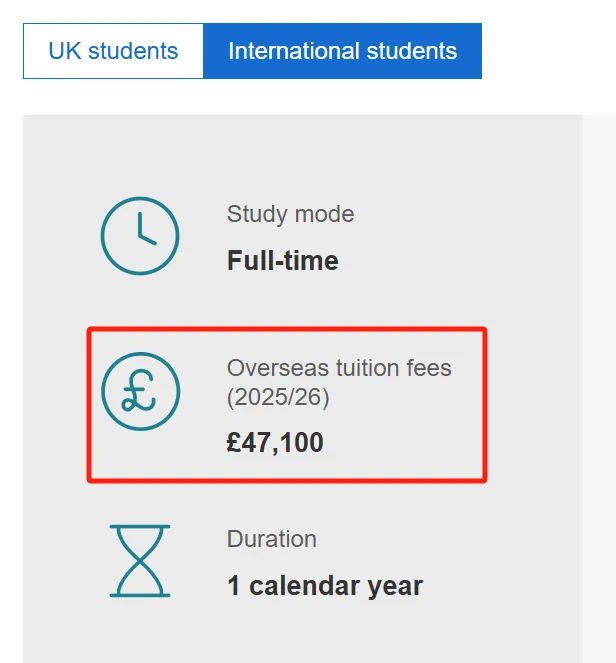616x663 pixels.
Task: Click the Overseas tuition fees heading
Action: pos(339,367)
